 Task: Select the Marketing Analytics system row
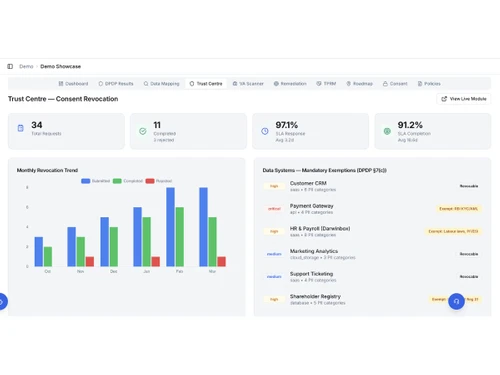click(372, 254)
